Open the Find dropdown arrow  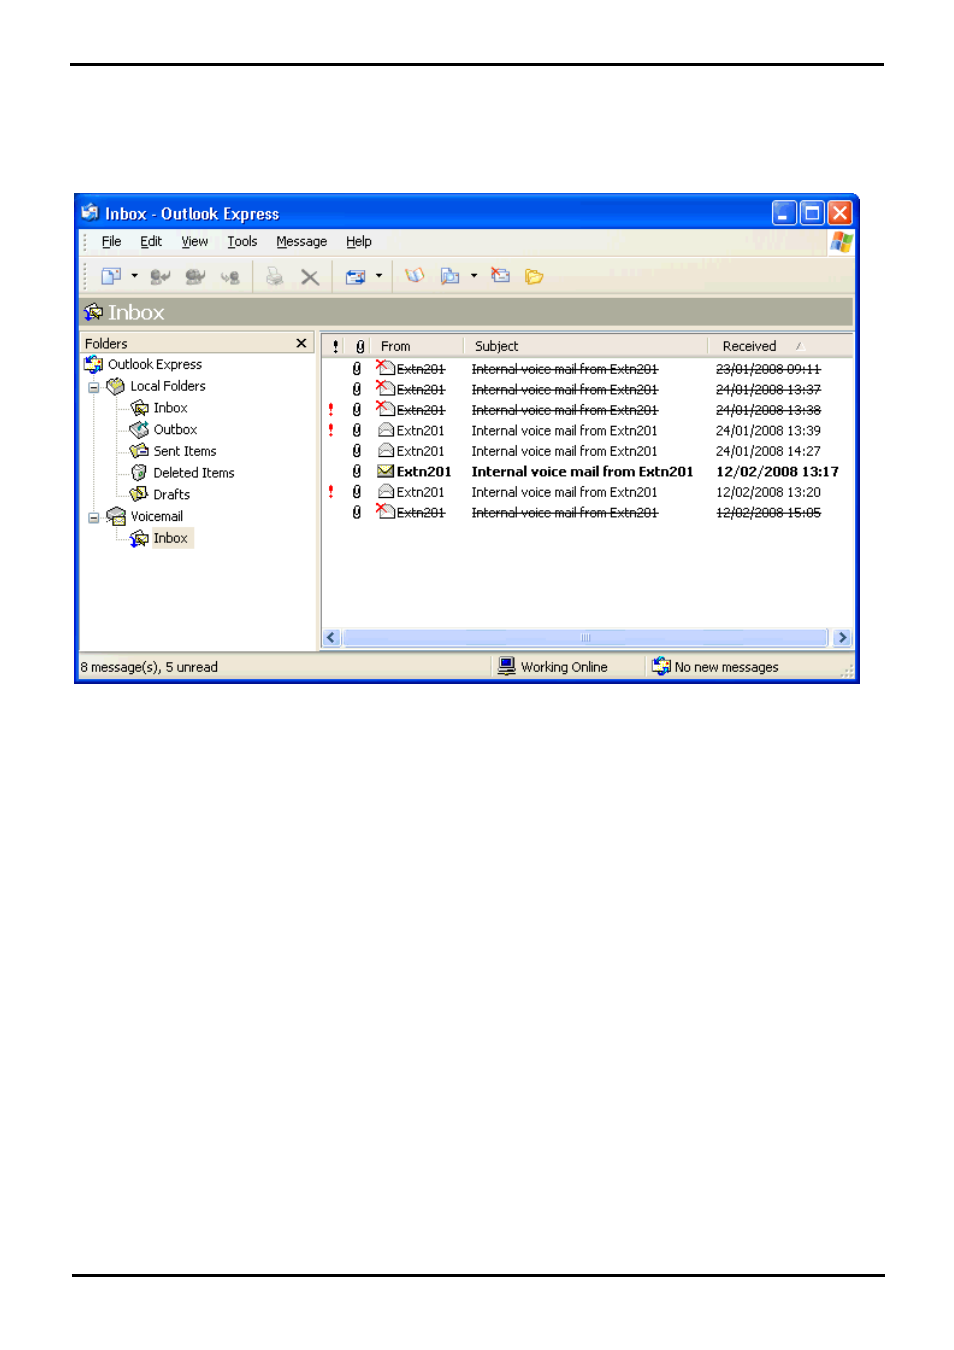(x=474, y=276)
